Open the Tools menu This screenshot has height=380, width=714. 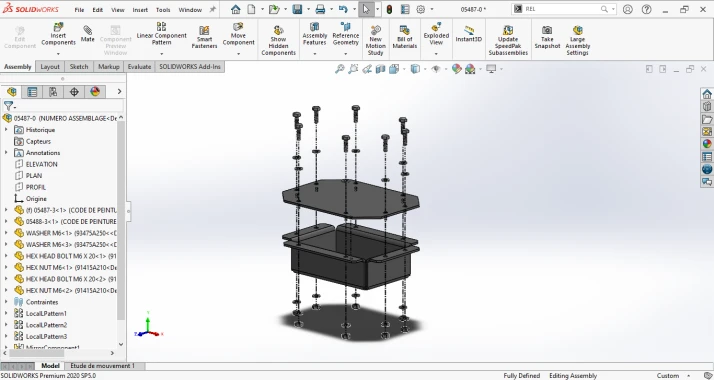tap(163, 10)
